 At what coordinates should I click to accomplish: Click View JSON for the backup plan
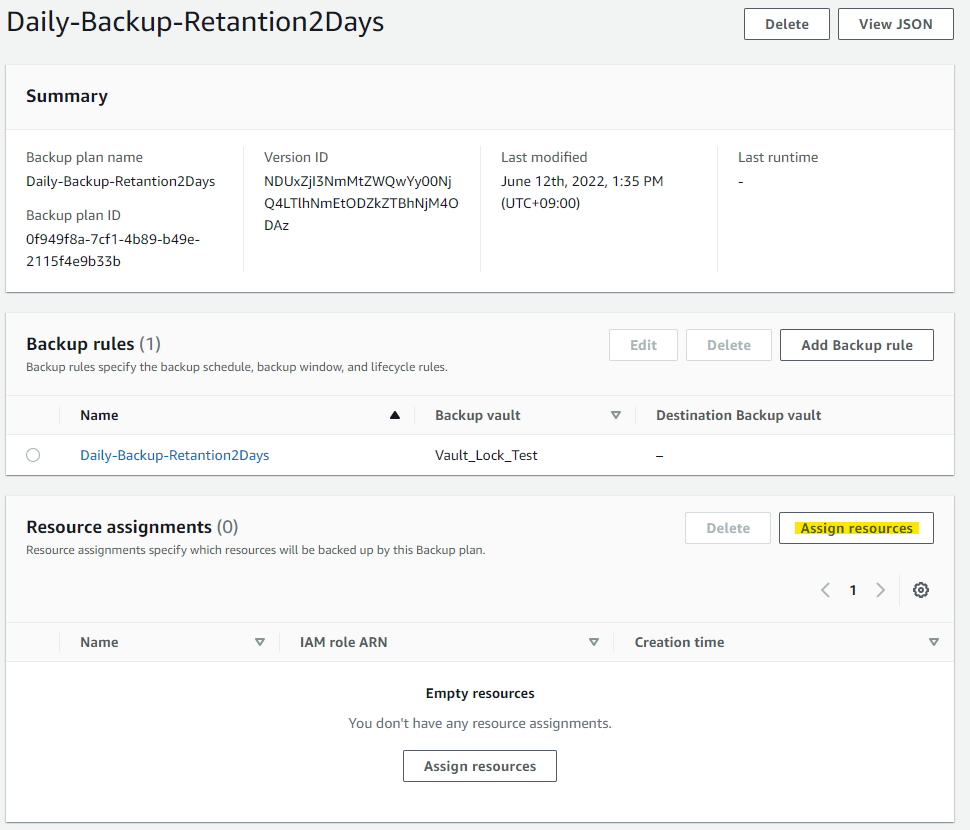[895, 24]
